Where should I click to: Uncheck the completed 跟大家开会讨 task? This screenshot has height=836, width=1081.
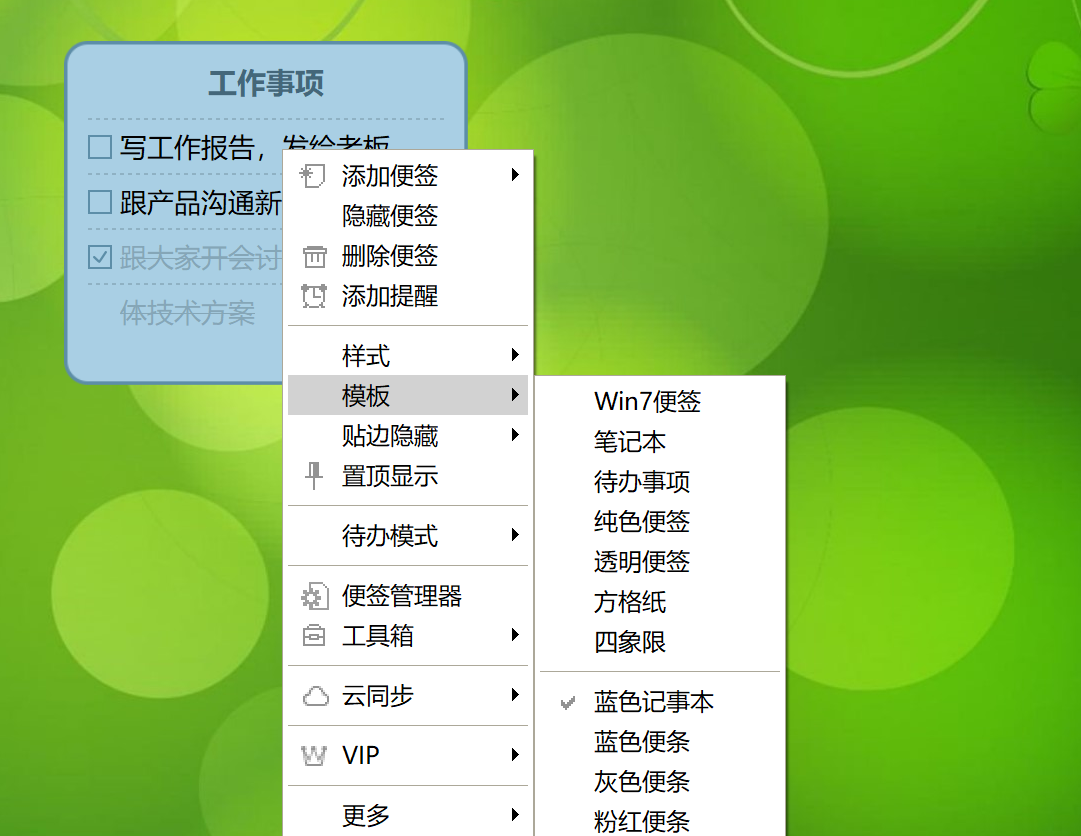coord(98,258)
